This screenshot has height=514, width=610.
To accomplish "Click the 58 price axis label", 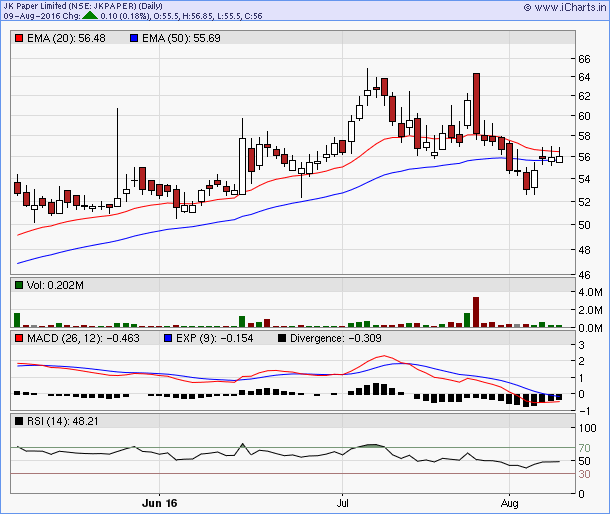I will 584,136.
